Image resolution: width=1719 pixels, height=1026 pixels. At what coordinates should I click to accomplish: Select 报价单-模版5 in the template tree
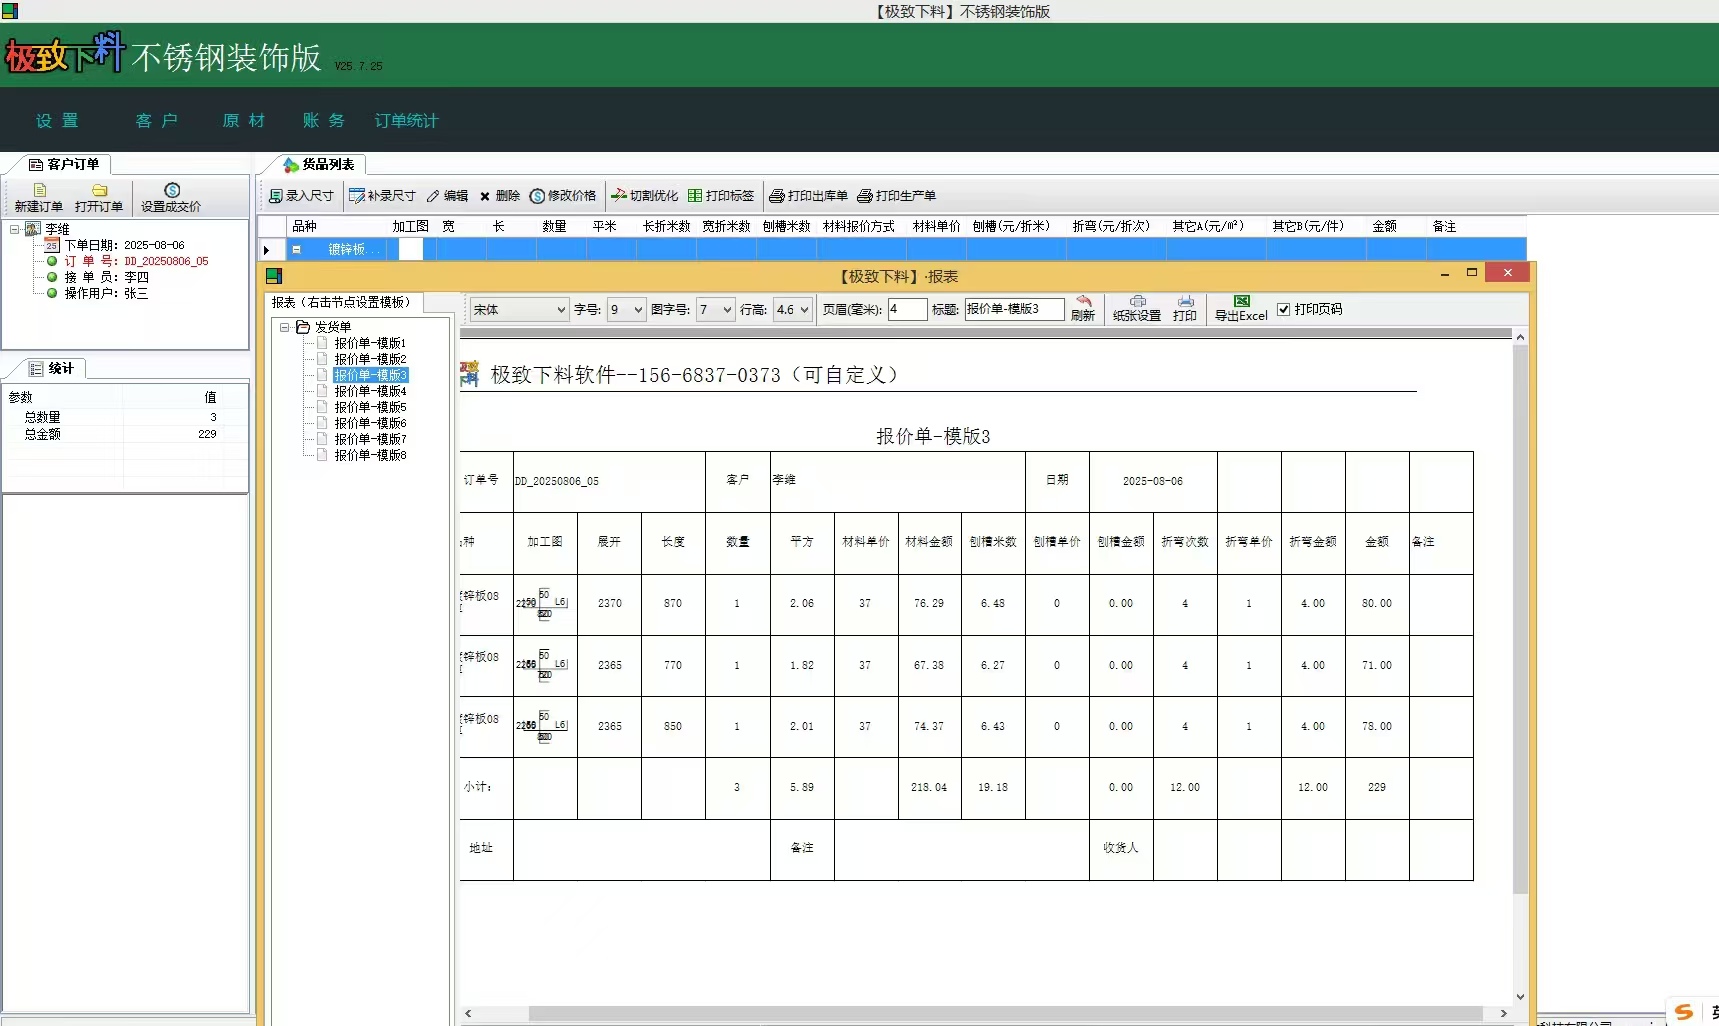(370, 407)
